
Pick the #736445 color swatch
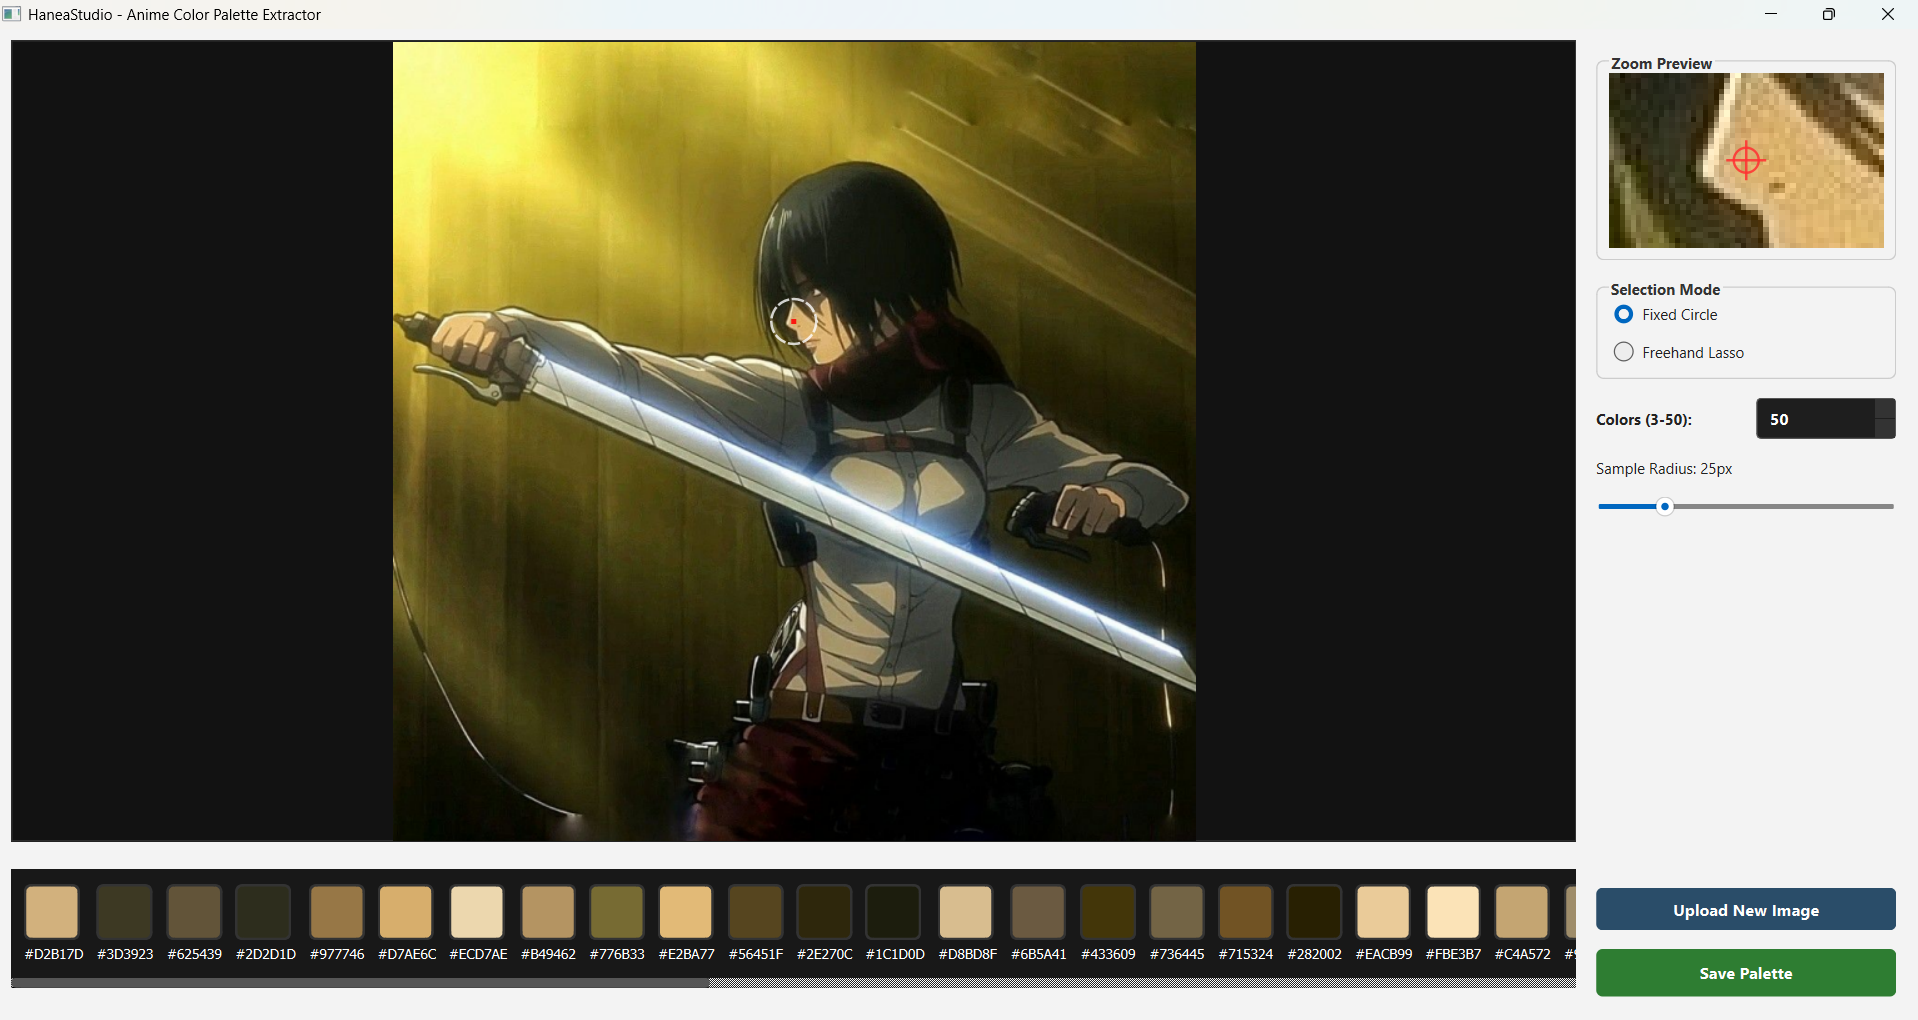click(1177, 911)
